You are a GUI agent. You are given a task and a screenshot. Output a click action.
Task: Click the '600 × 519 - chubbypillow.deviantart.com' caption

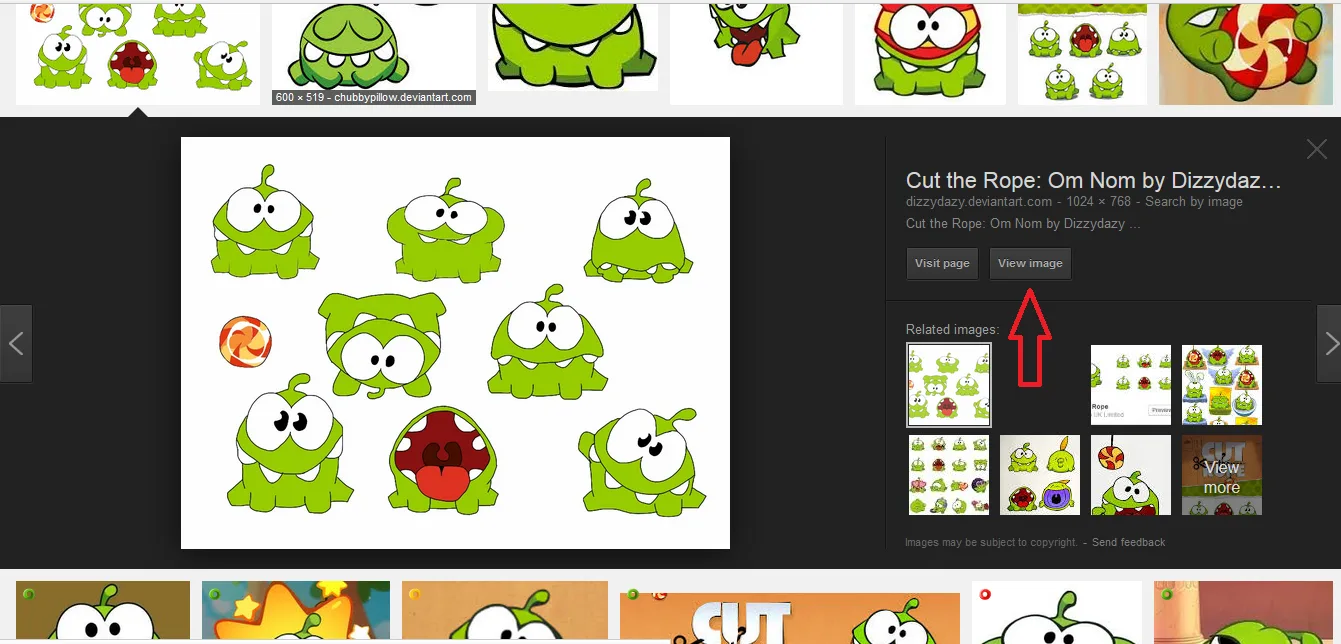click(374, 97)
